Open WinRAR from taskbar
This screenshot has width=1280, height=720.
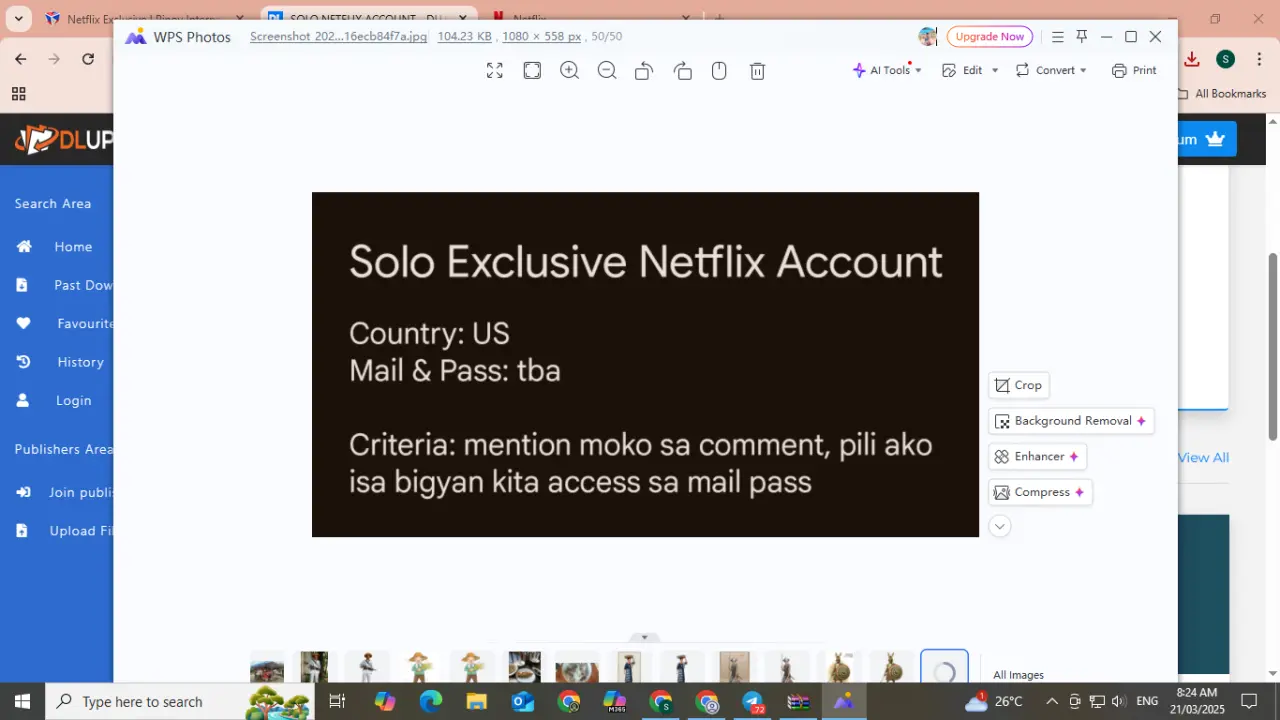798,701
